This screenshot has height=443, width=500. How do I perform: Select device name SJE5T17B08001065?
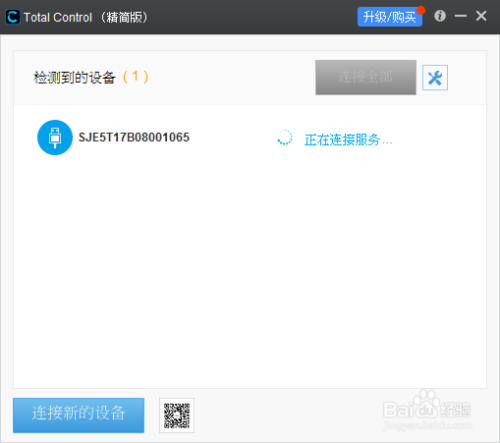tap(134, 137)
